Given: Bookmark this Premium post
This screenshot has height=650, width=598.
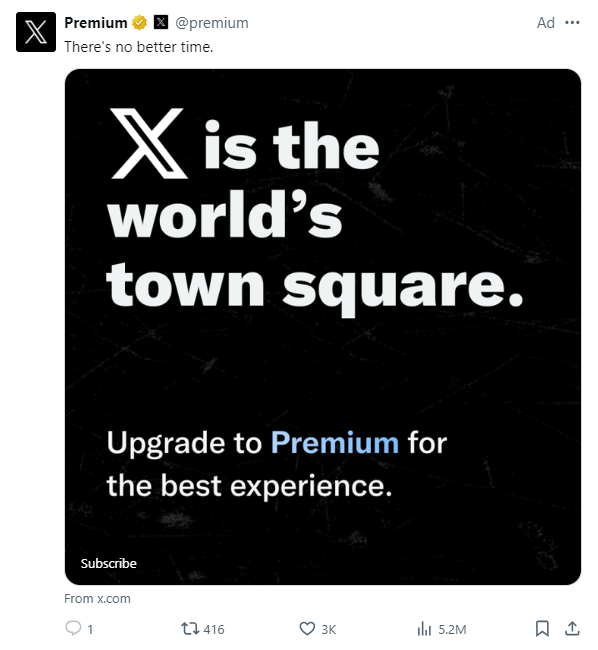Looking at the screenshot, I should (542, 628).
